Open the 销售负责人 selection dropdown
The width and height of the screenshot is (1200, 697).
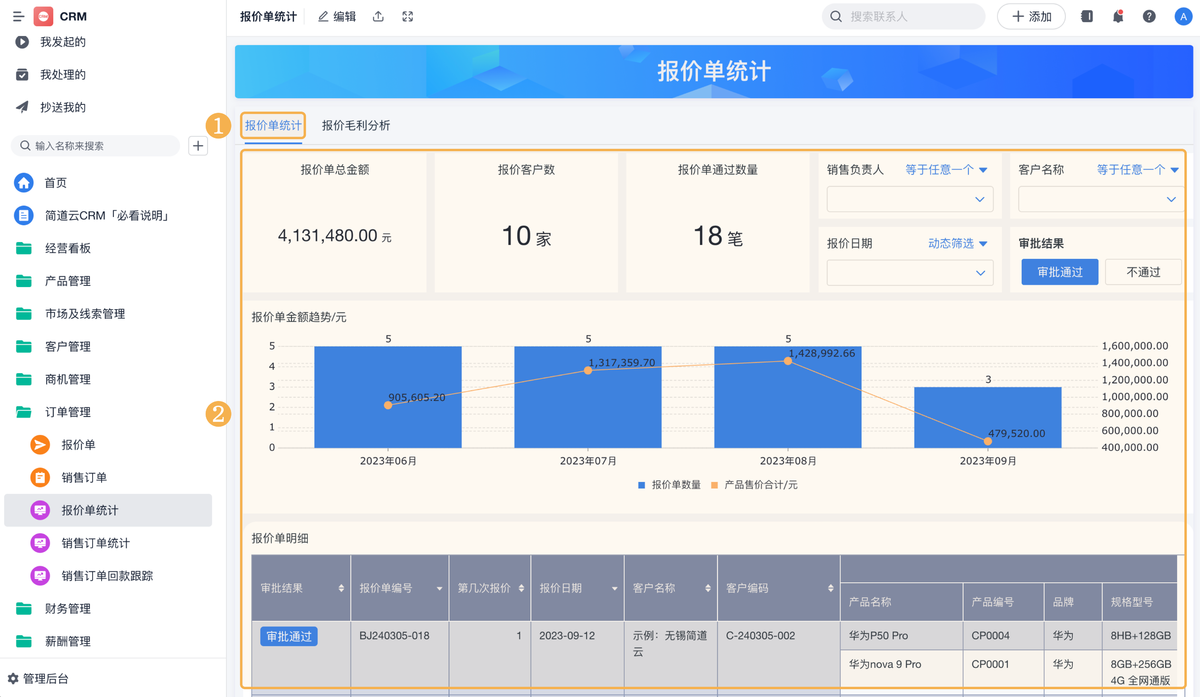(x=909, y=200)
